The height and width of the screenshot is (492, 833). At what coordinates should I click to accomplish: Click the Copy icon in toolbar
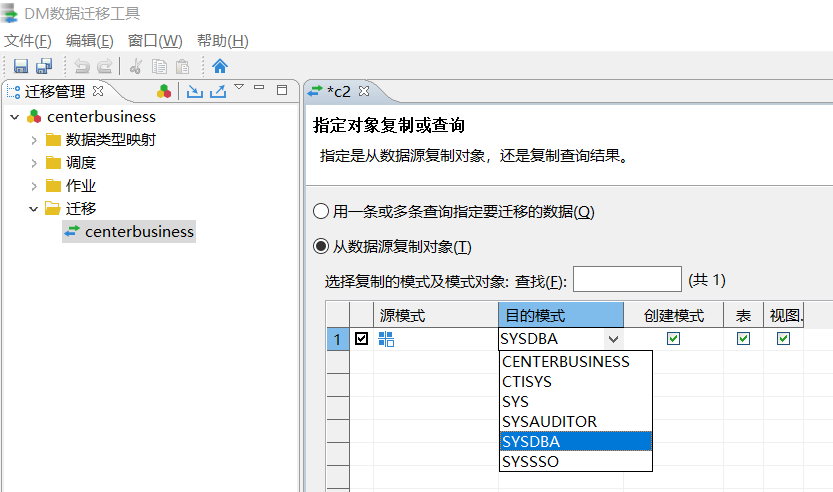coord(159,66)
